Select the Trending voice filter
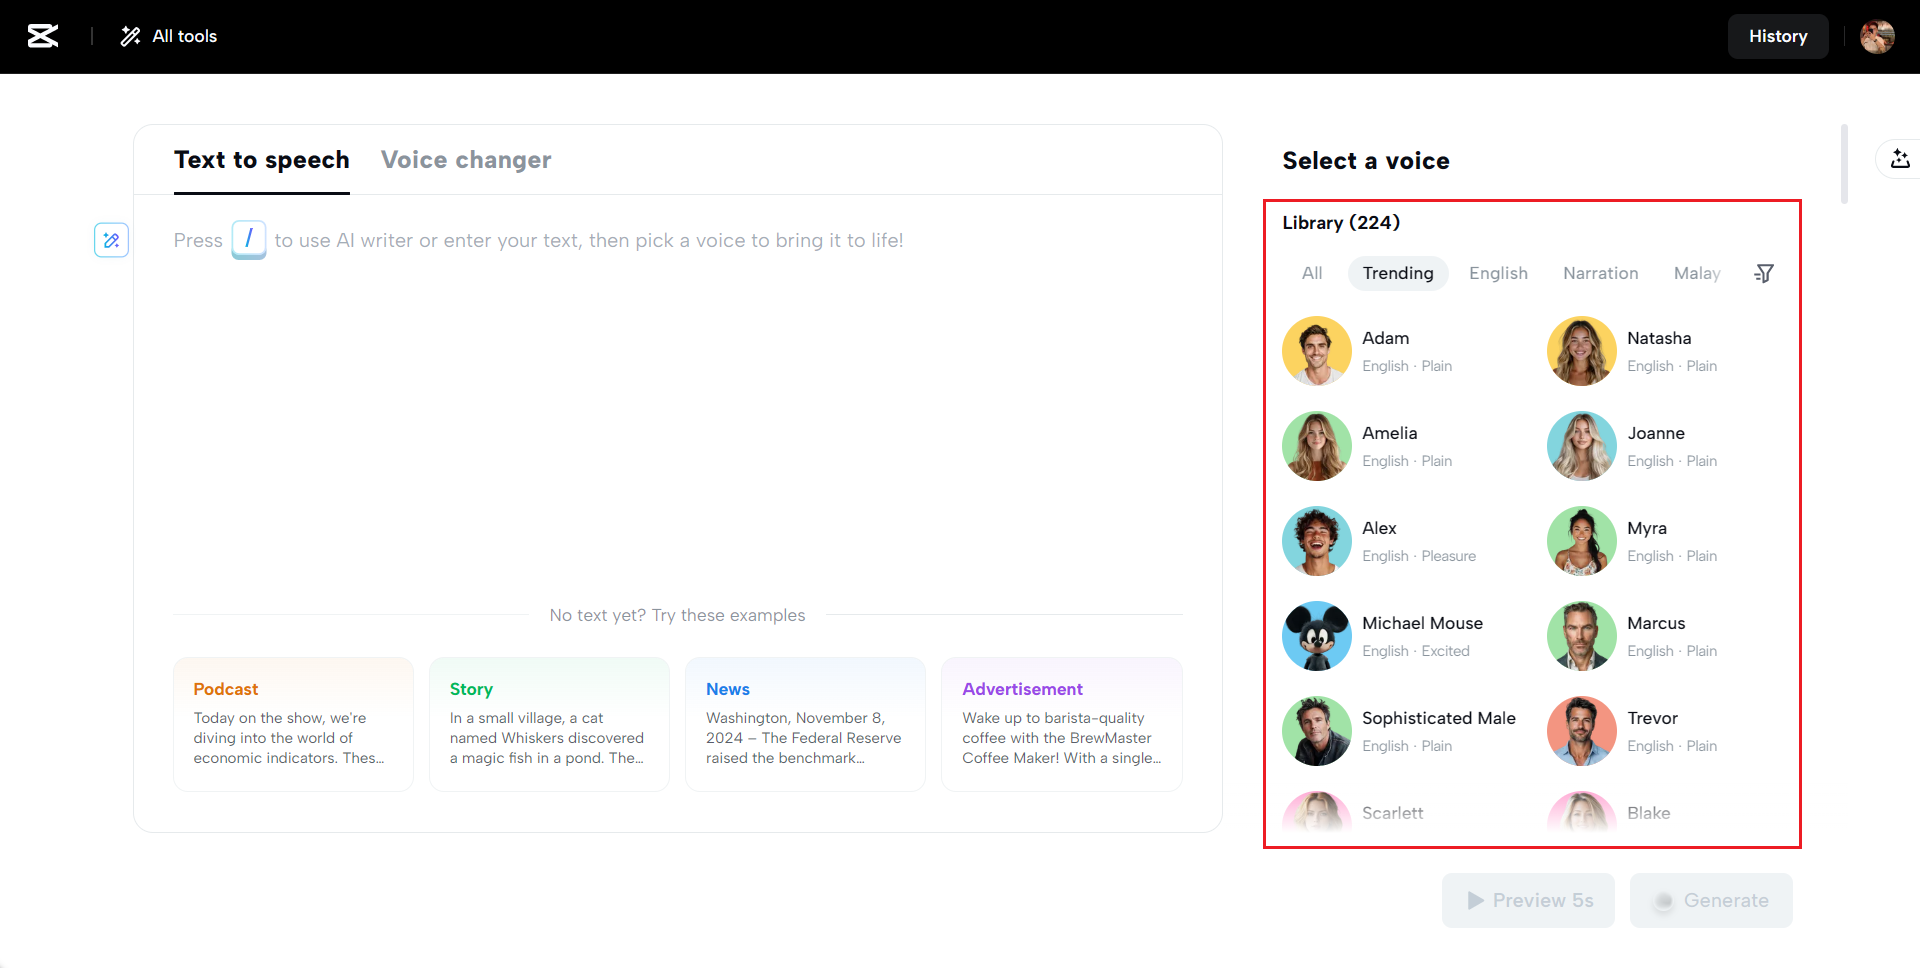1920x968 pixels. (1397, 273)
